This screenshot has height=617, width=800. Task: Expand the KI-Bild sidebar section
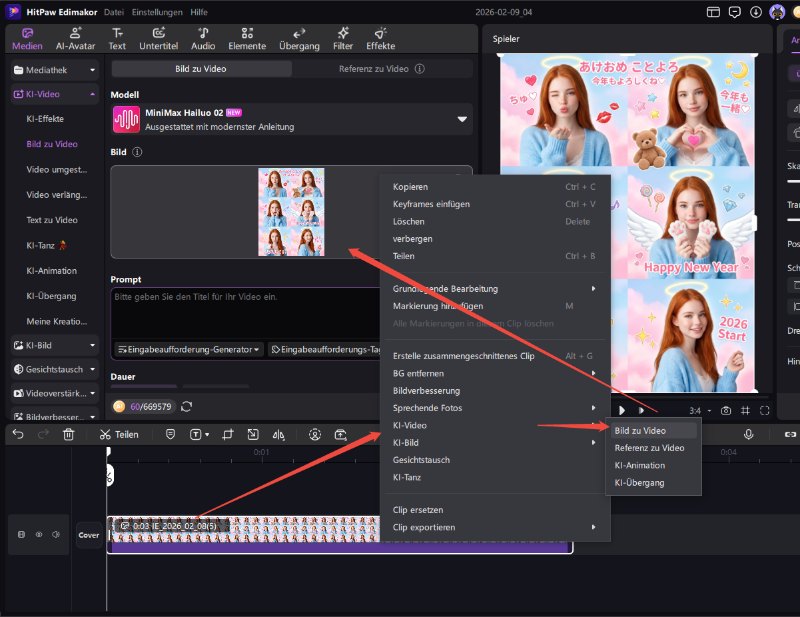coord(55,345)
